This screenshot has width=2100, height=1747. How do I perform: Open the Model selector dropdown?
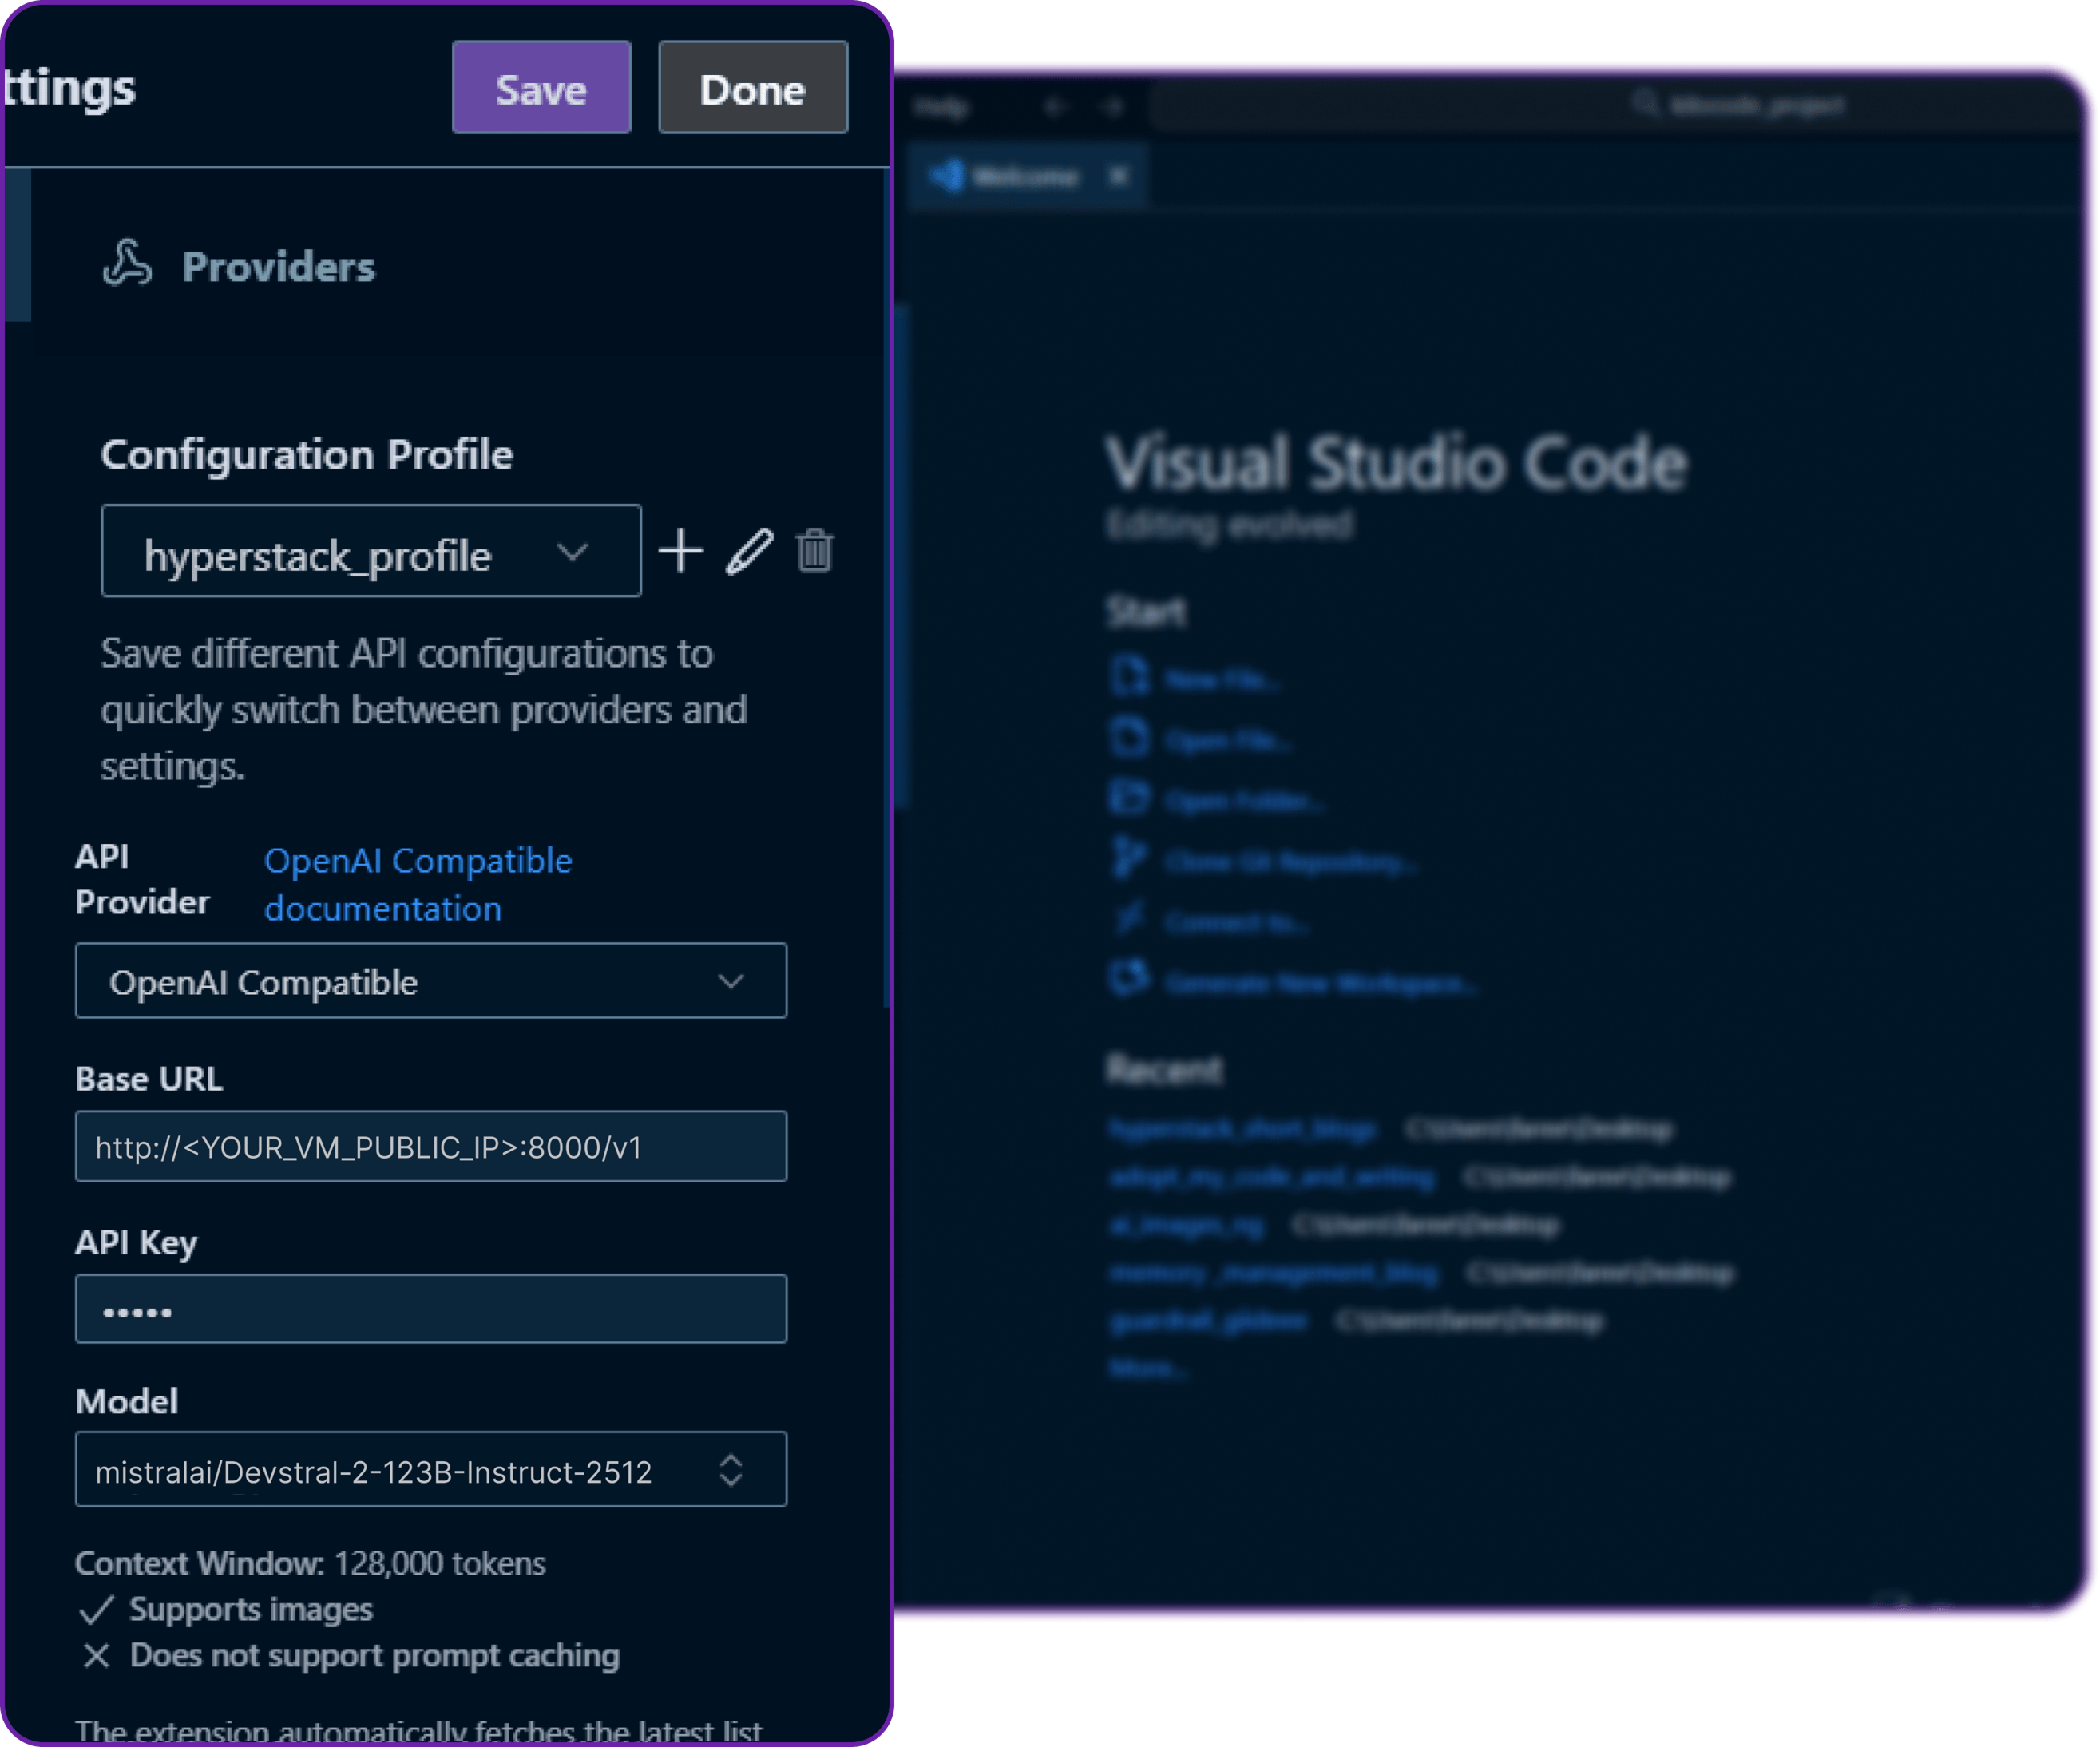731,1470
